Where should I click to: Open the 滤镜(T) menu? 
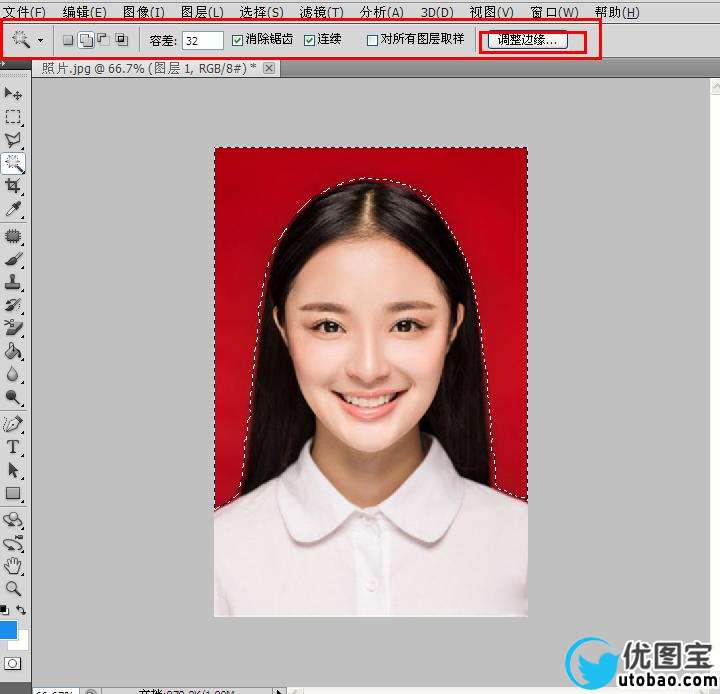click(321, 12)
